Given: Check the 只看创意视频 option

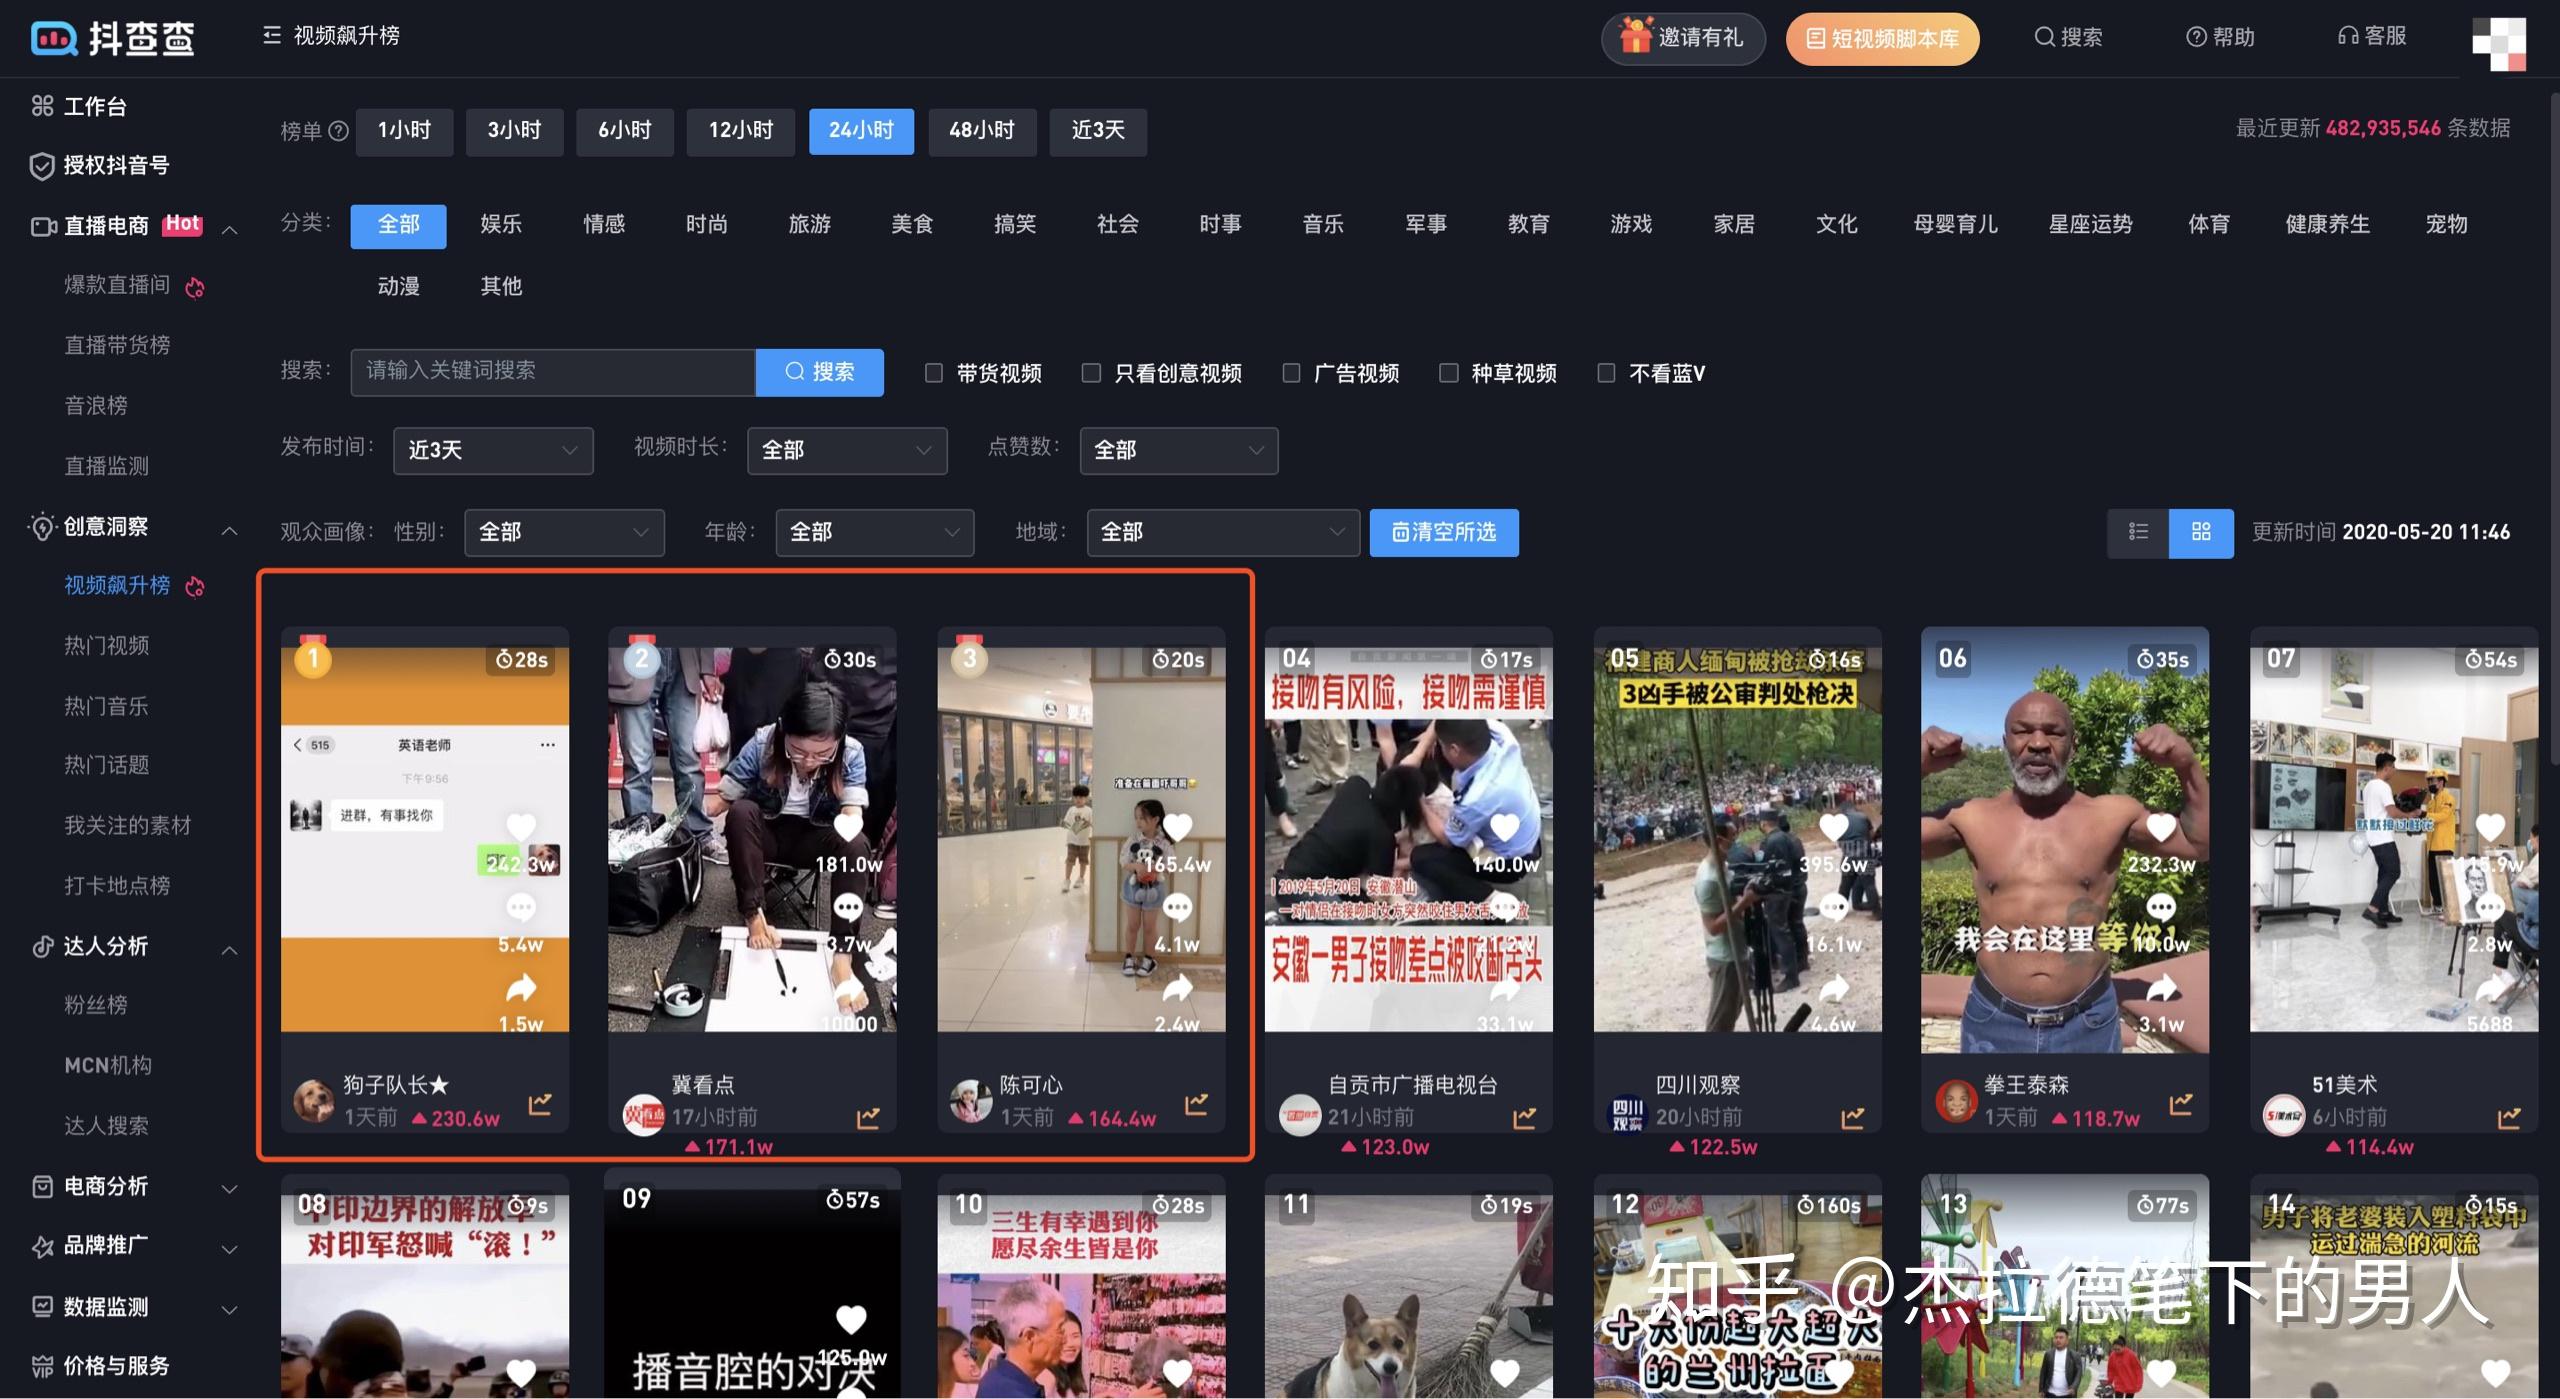Looking at the screenshot, I should pyautogui.click(x=1091, y=373).
